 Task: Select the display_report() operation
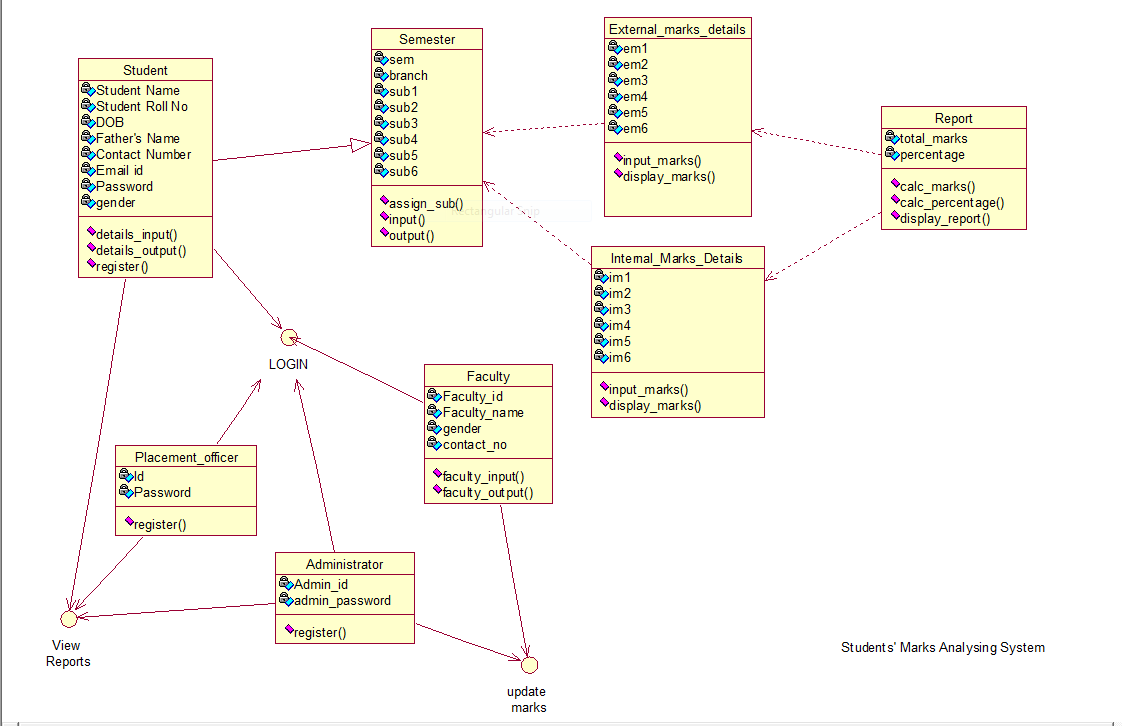[945, 219]
